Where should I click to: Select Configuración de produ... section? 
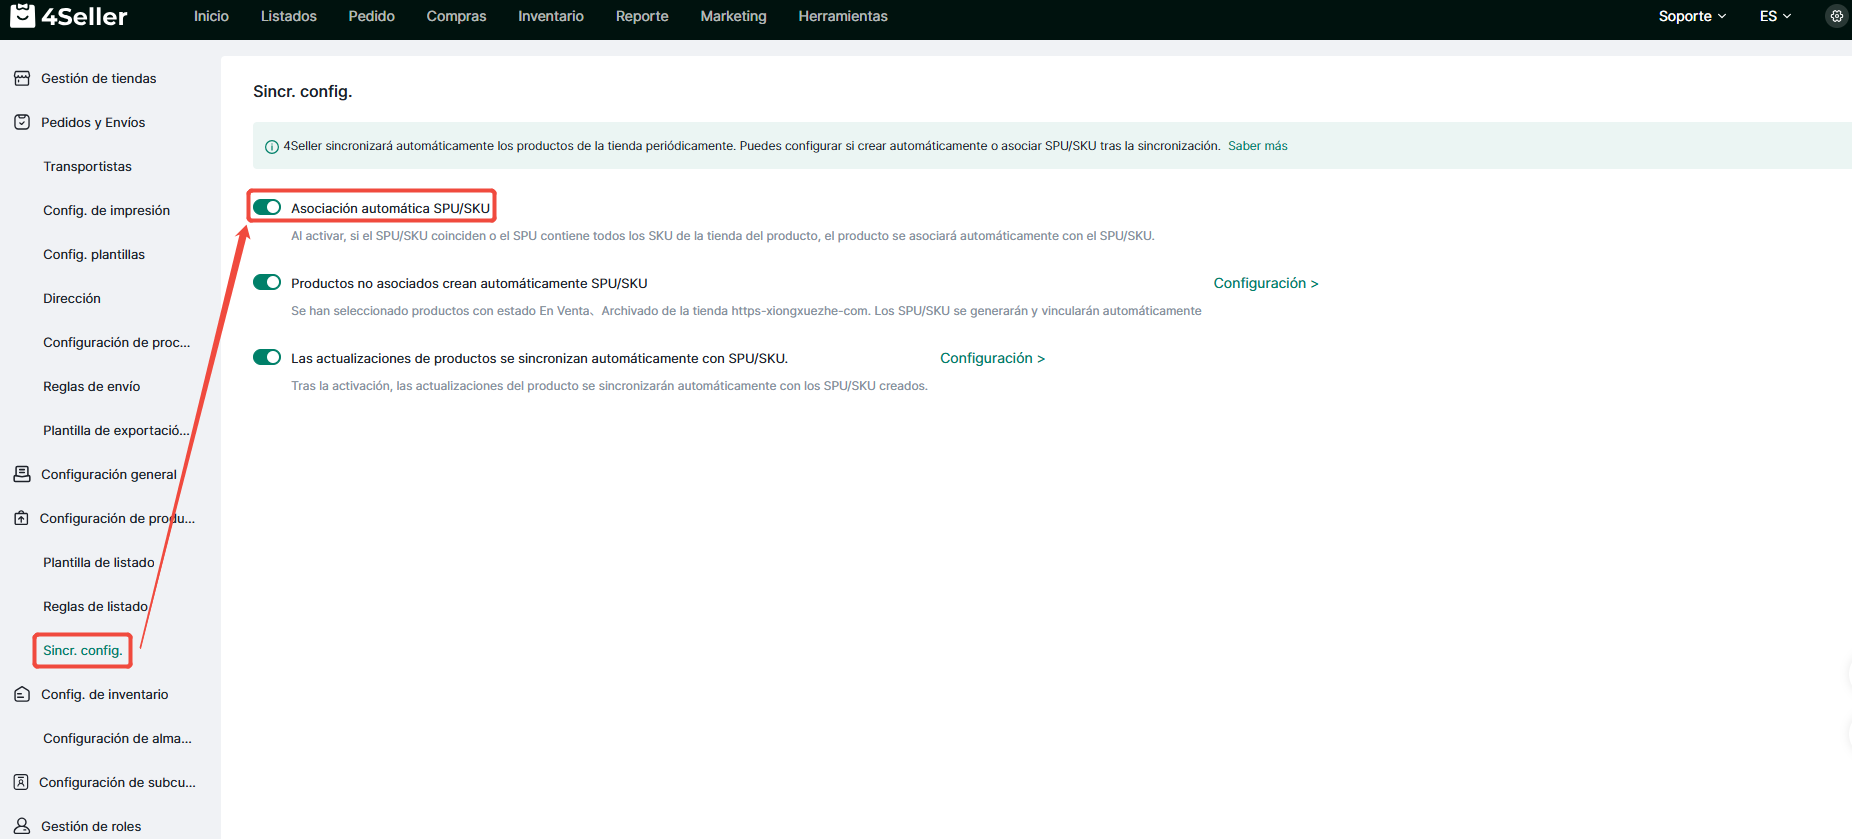click(x=117, y=518)
